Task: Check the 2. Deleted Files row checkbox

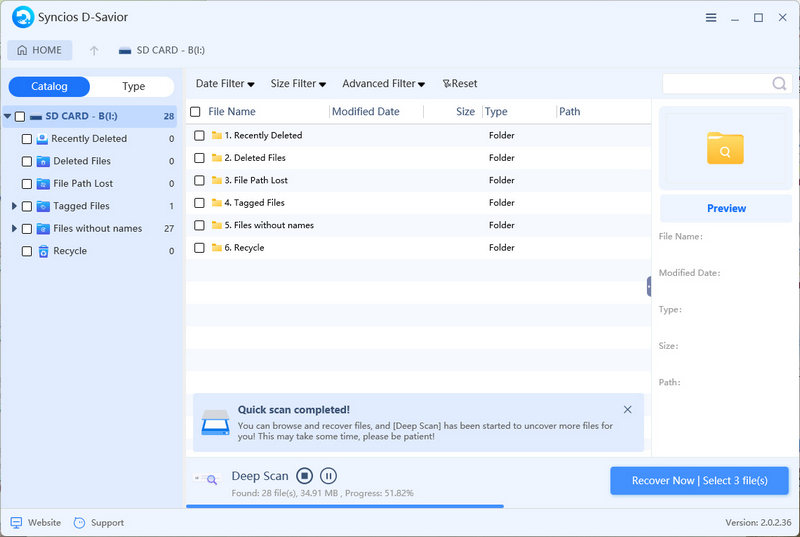Action: (x=199, y=158)
